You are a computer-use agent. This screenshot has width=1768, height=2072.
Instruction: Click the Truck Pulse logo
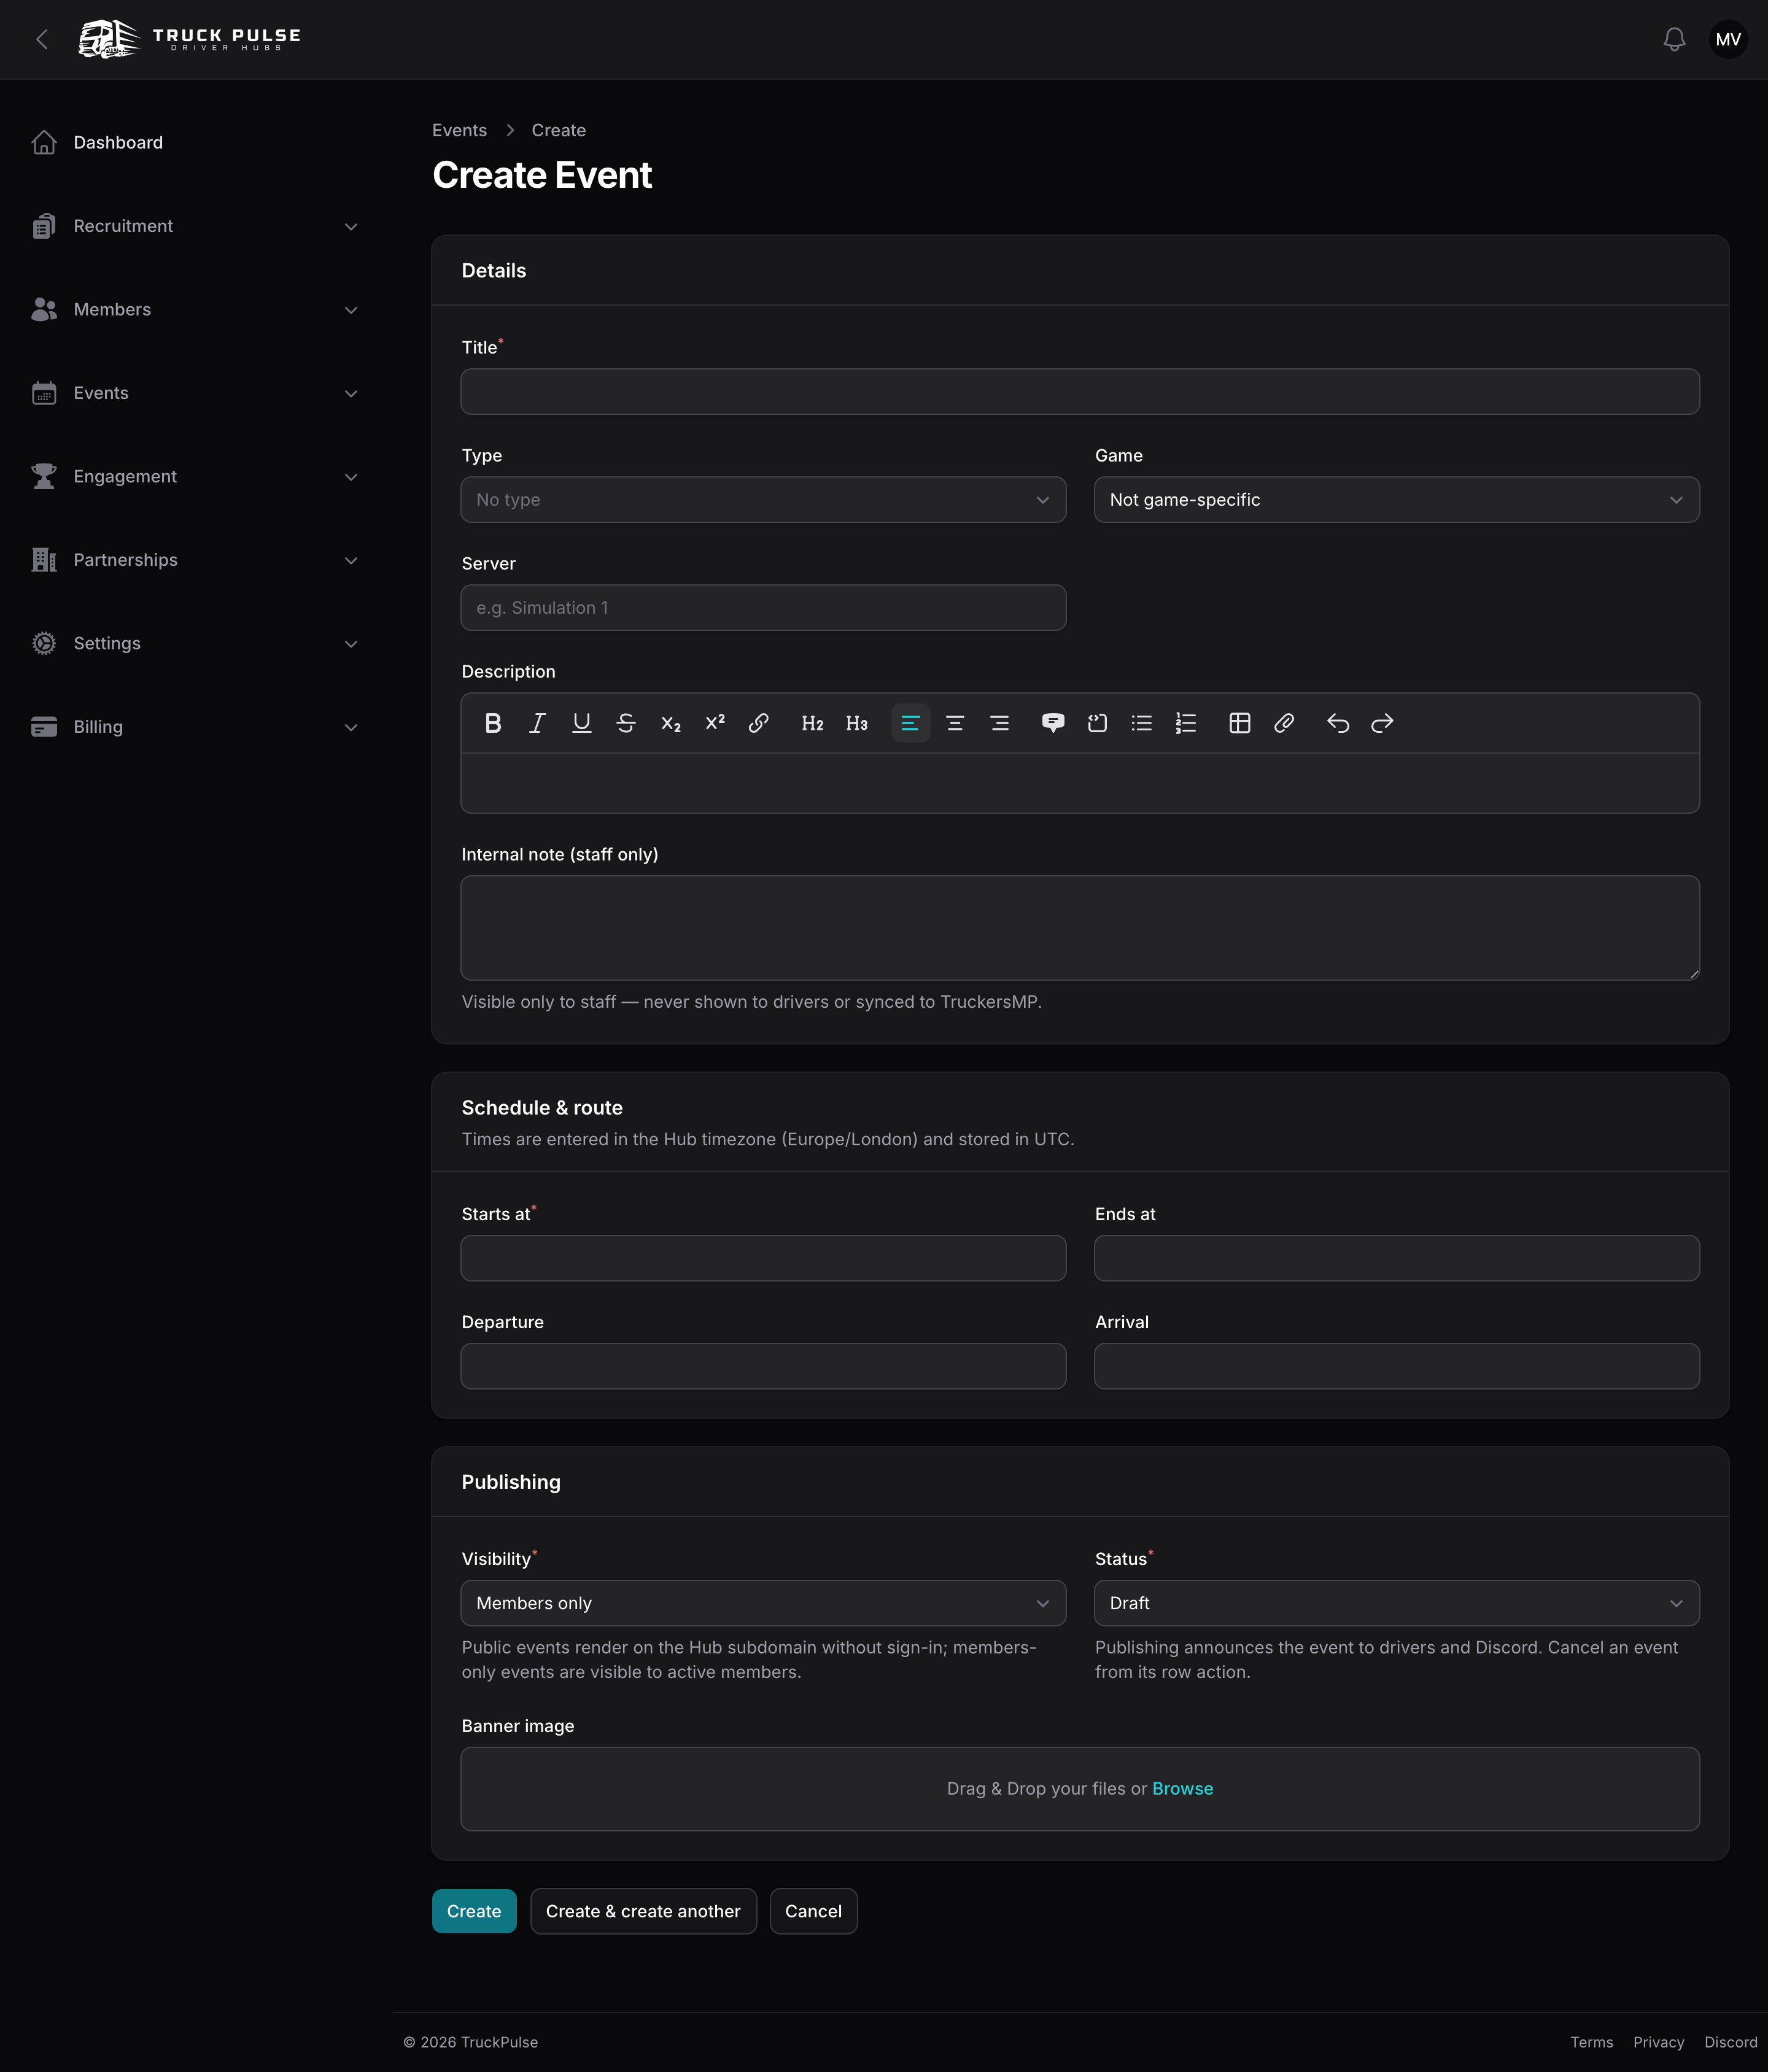tap(189, 39)
